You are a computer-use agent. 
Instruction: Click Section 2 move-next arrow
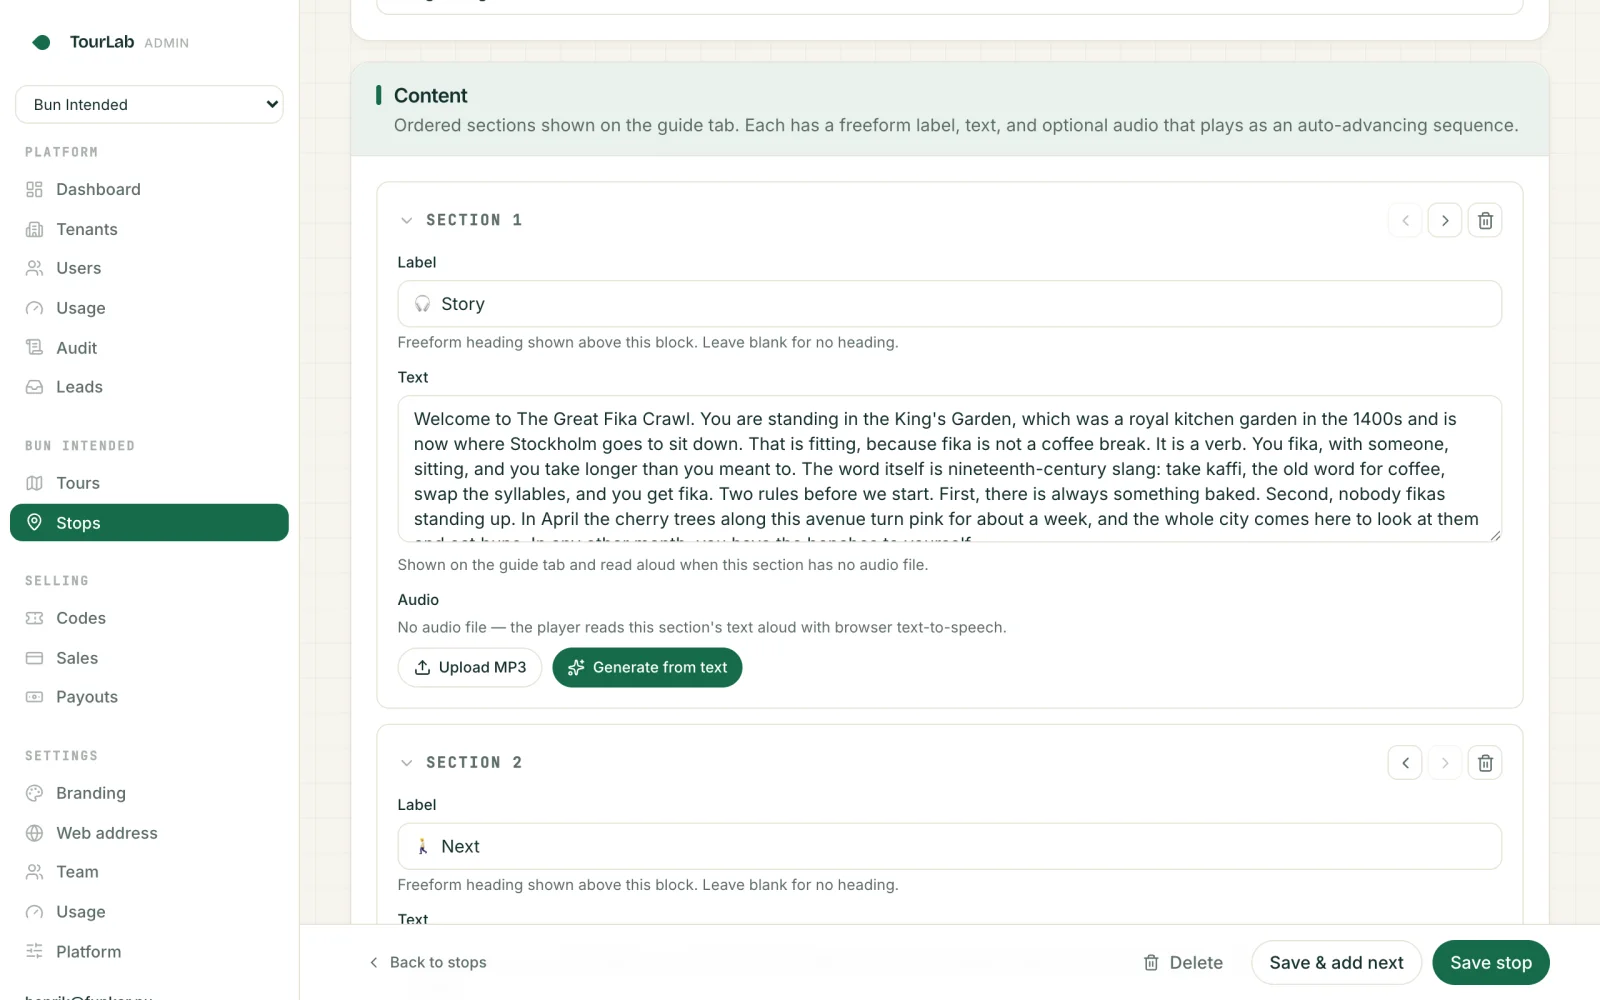1444,763
